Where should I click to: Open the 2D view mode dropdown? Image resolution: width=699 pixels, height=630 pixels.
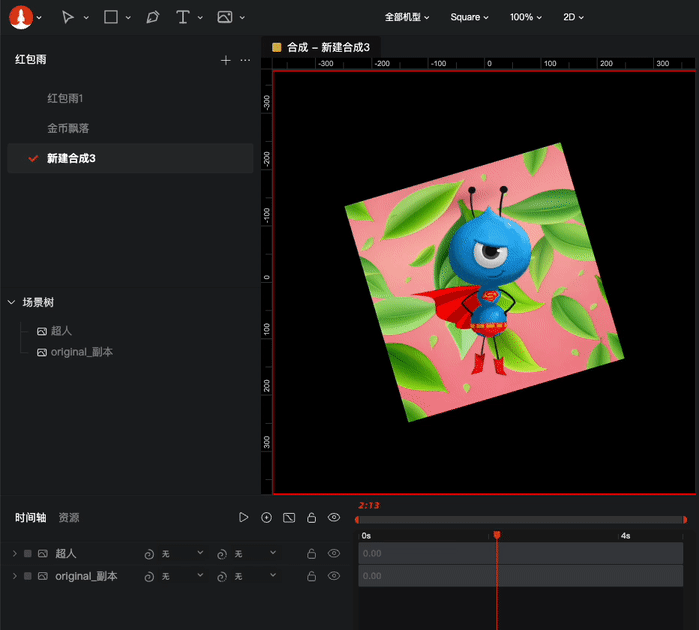pyautogui.click(x=573, y=17)
